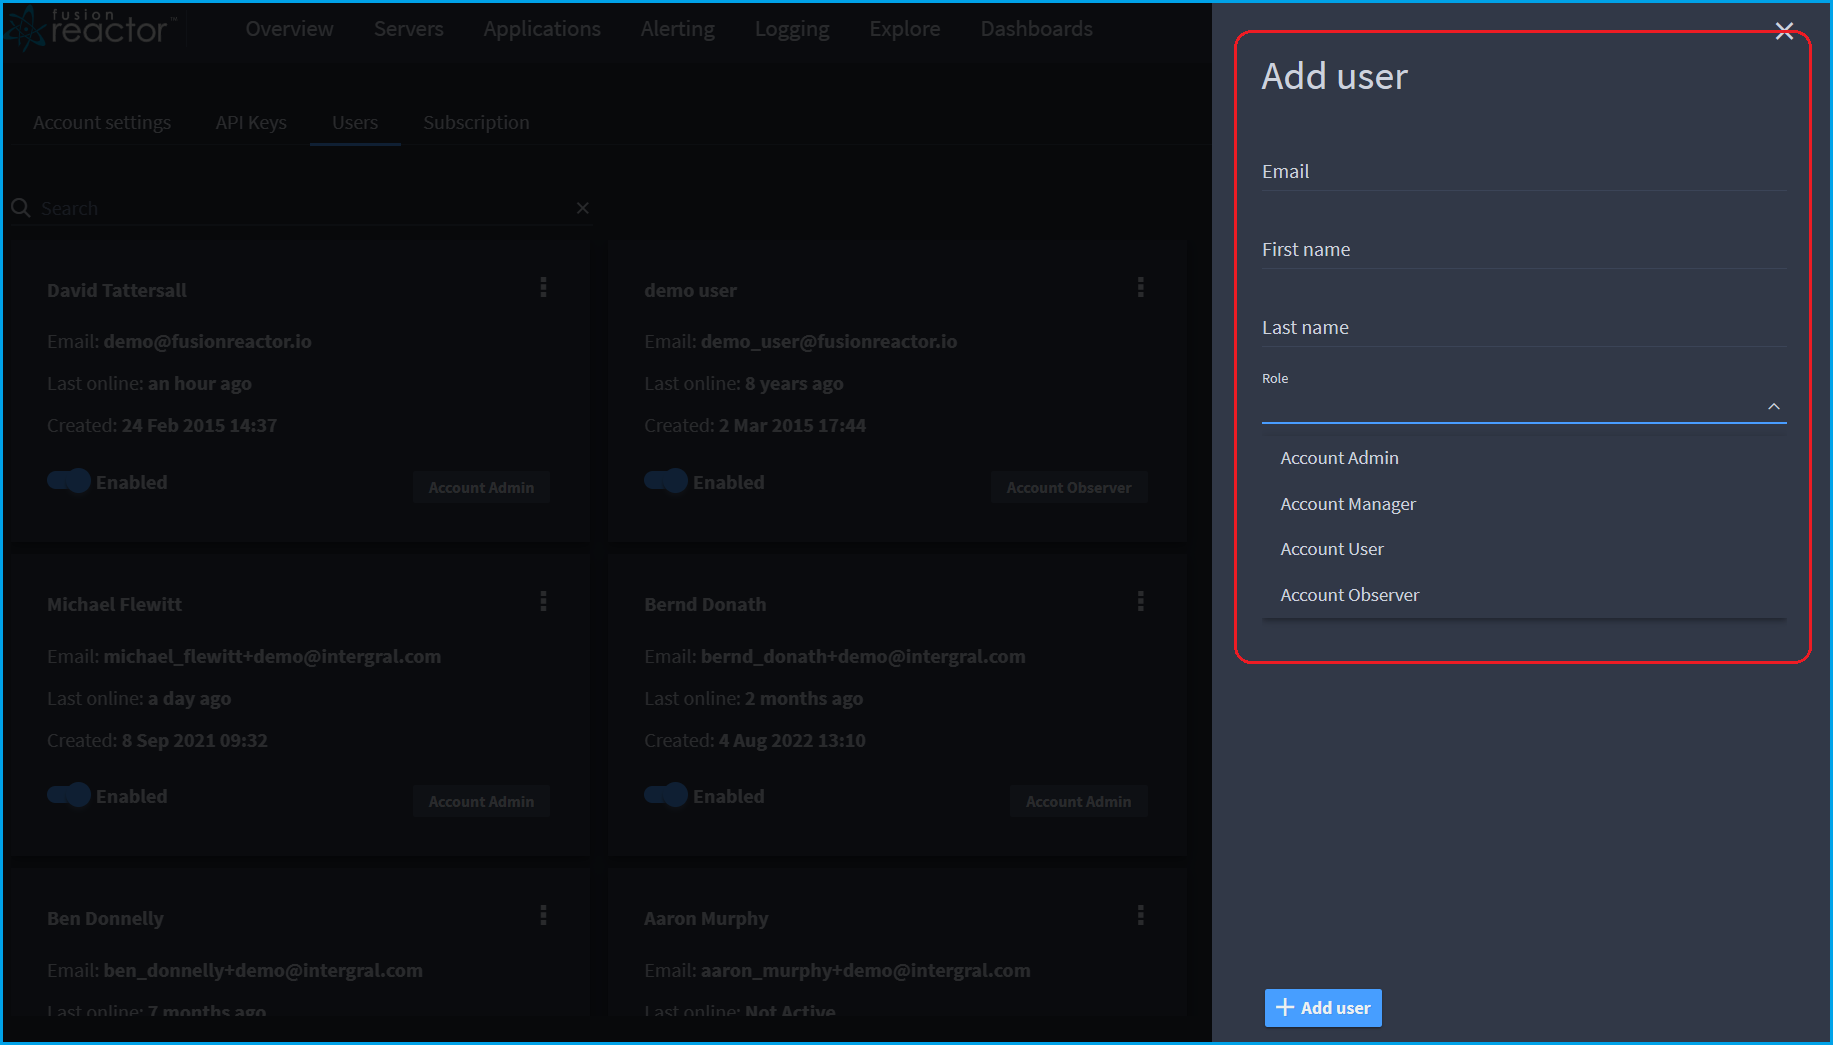Click the users Search input
1833x1045 pixels.
[x=300, y=208]
